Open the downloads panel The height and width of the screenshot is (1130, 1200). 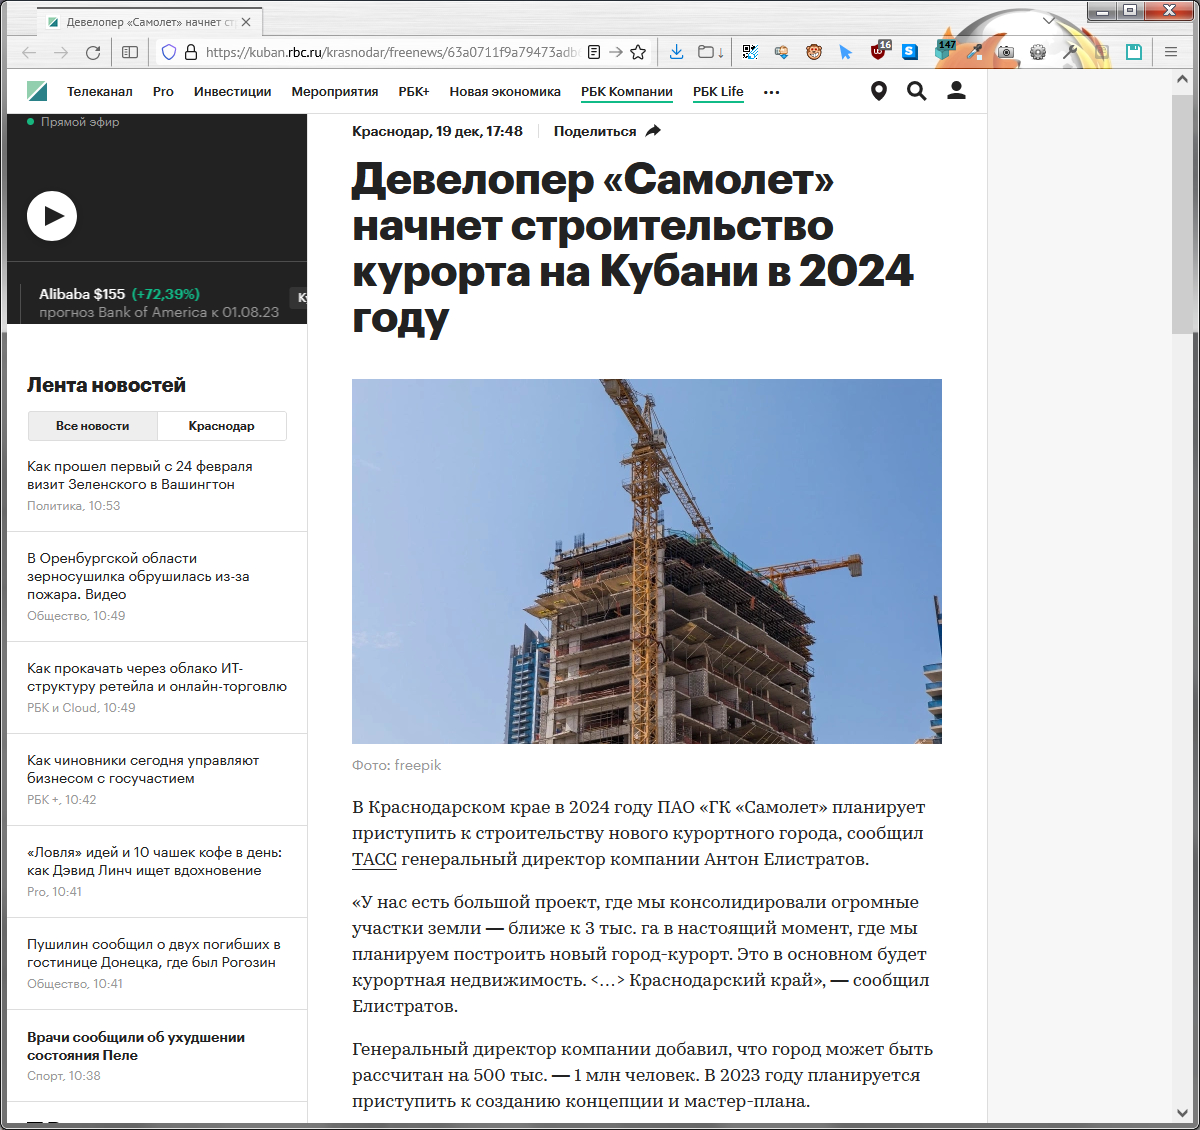[x=676, y=52]
